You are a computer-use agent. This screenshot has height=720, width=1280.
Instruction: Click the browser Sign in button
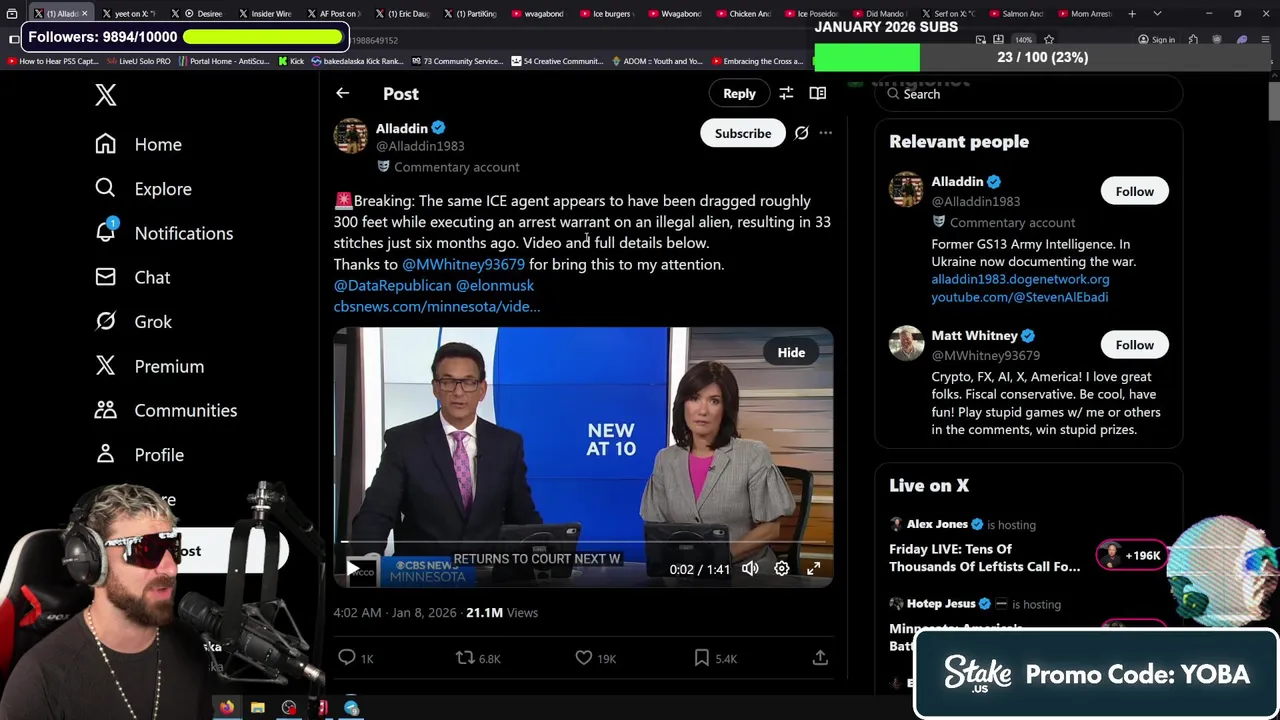click(1156, 40)
